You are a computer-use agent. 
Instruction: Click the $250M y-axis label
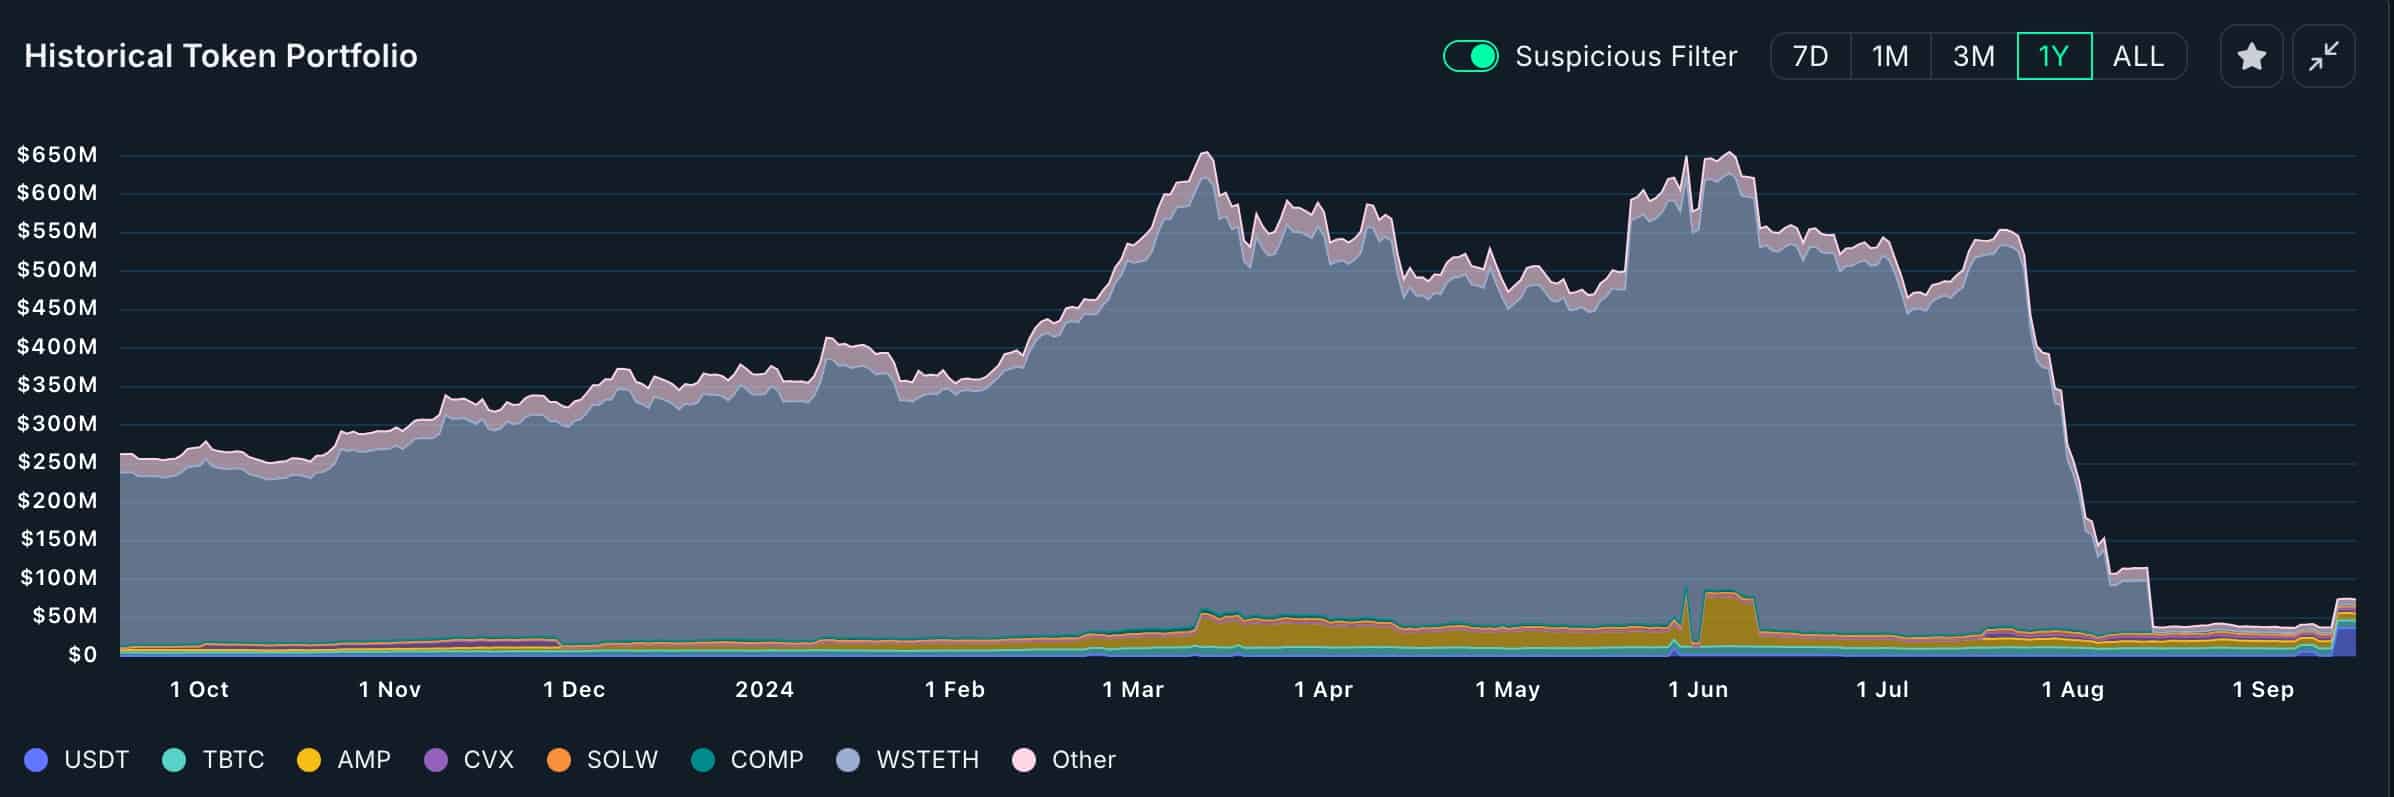[57, 462]
